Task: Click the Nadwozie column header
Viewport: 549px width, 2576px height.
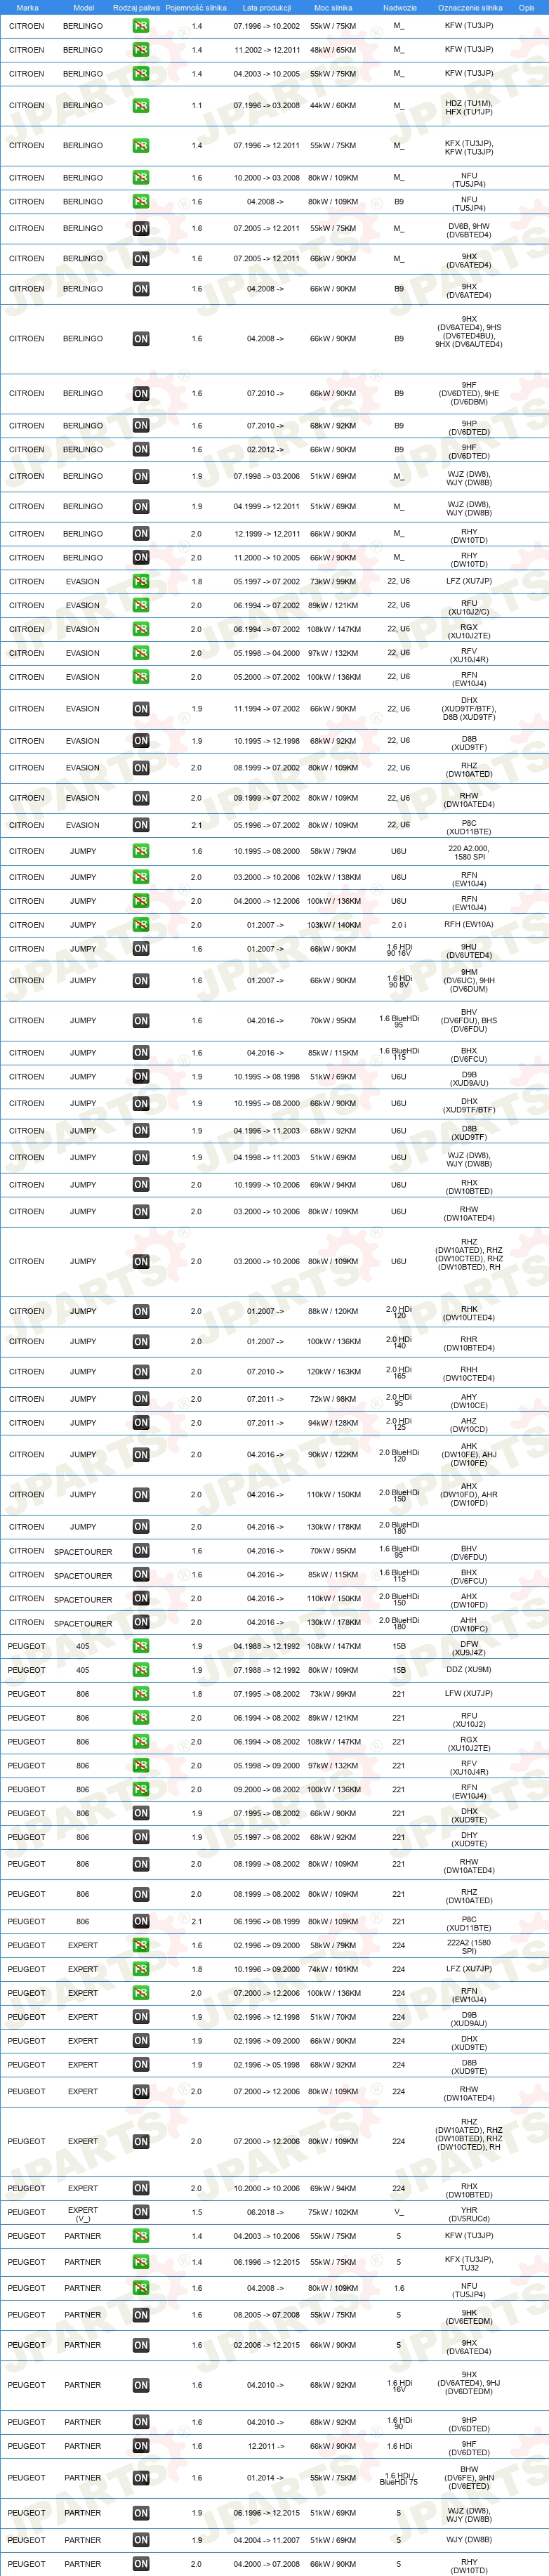Action: click(399, 7)
